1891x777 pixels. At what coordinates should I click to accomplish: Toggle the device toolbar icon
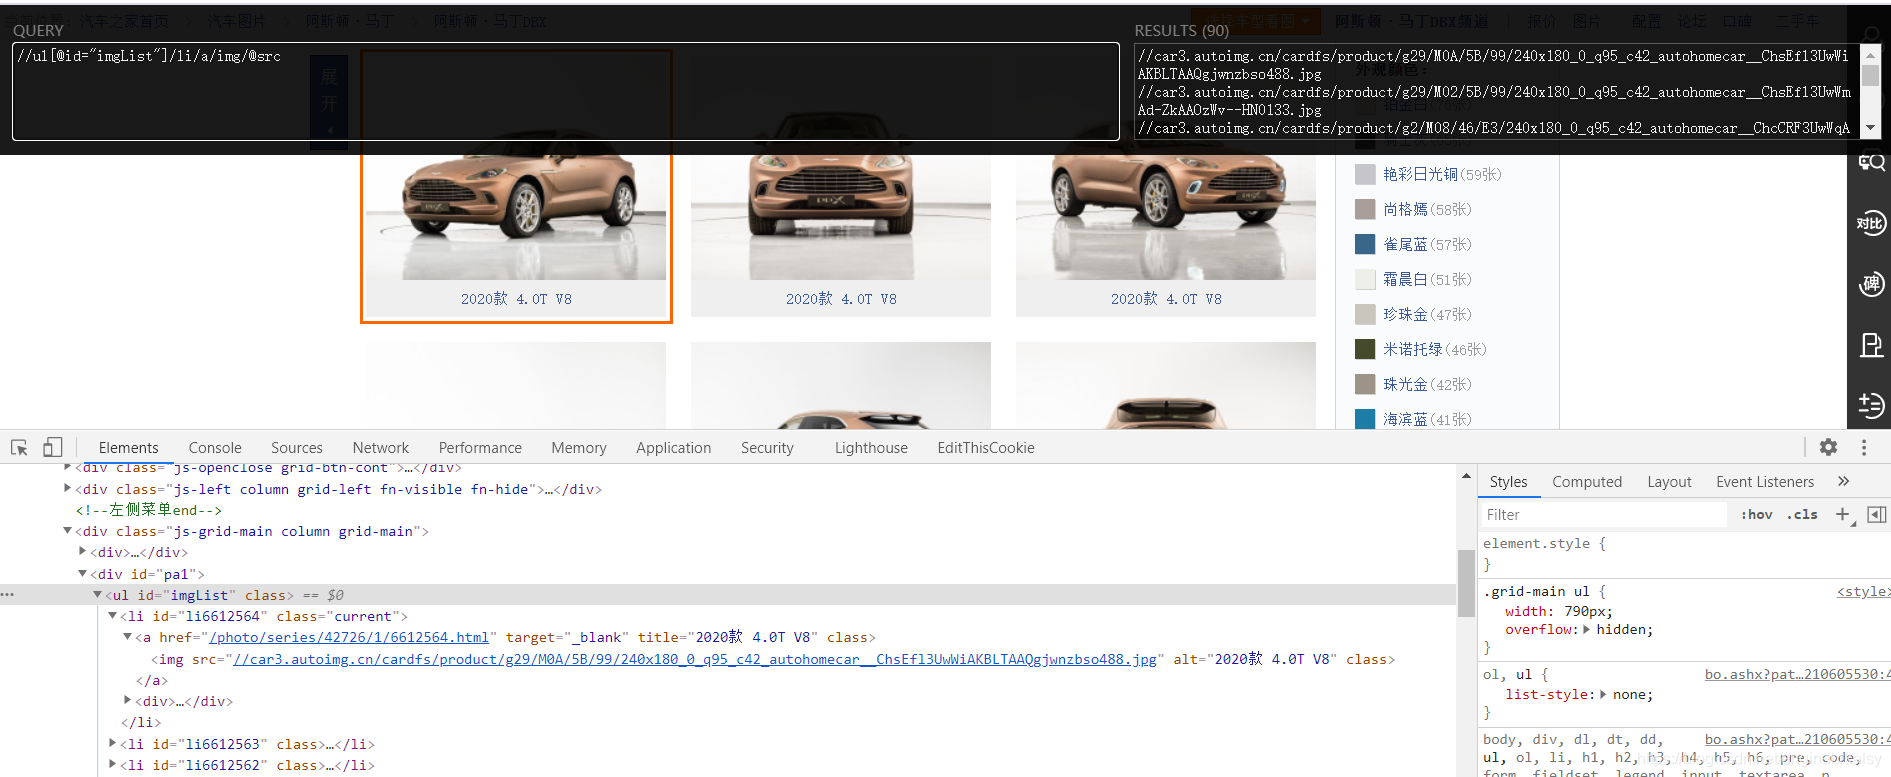53,447
